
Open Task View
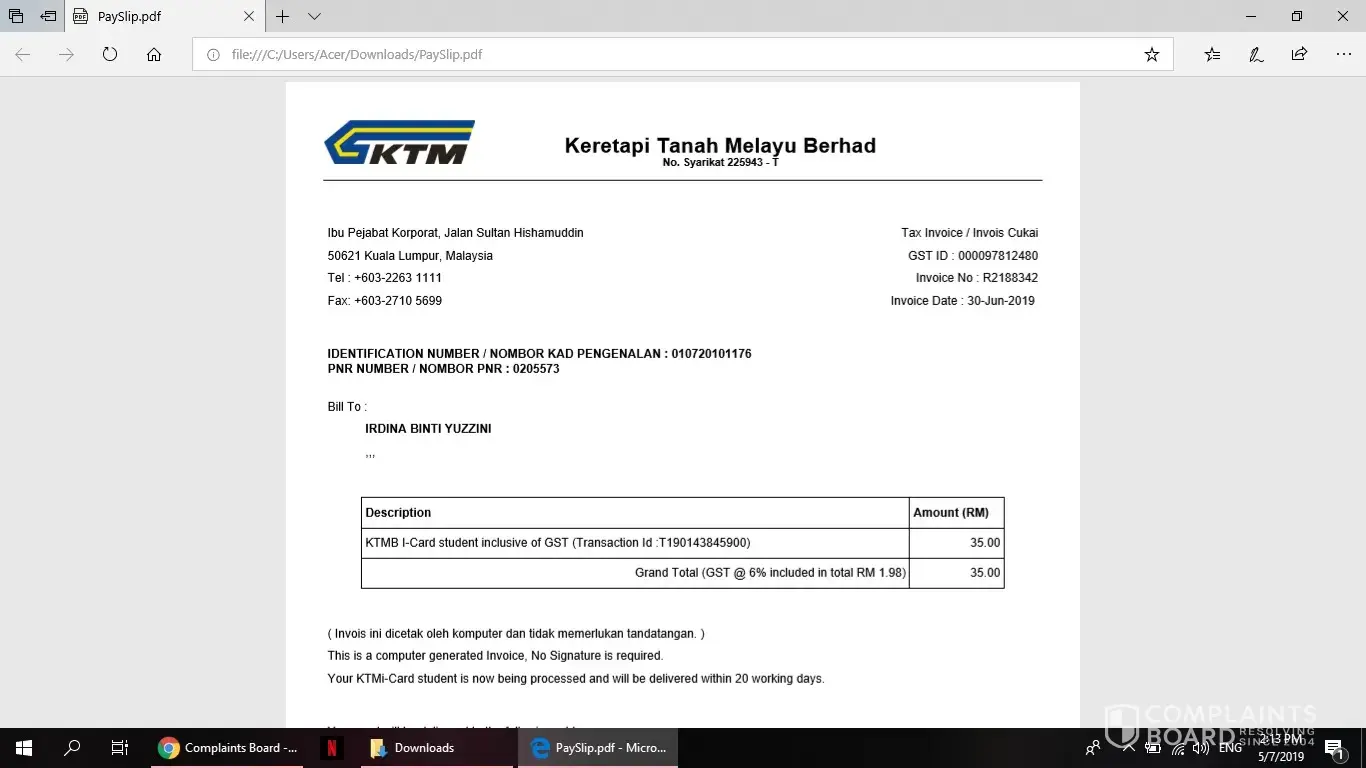point(120,748)
